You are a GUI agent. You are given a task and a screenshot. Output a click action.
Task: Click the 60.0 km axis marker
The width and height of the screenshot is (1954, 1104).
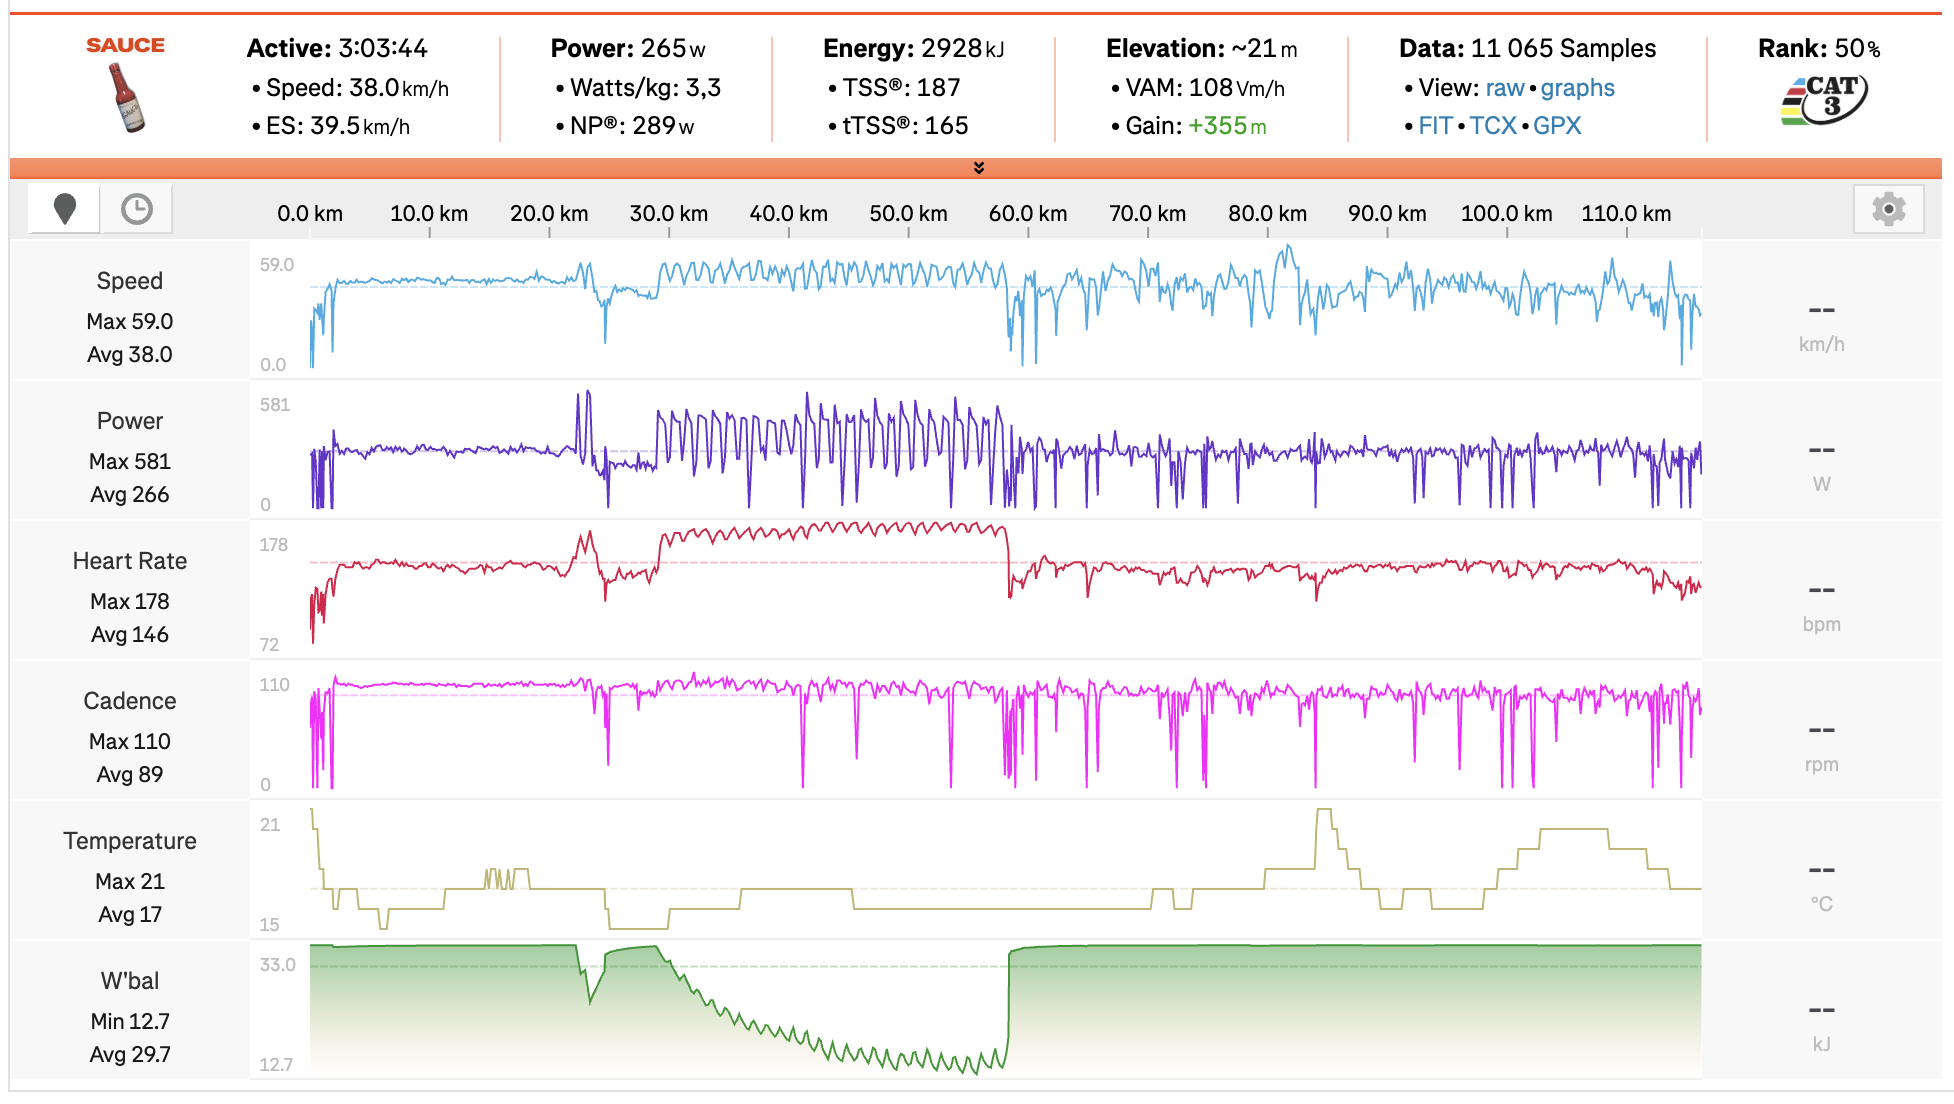(x=1028, y=214)
